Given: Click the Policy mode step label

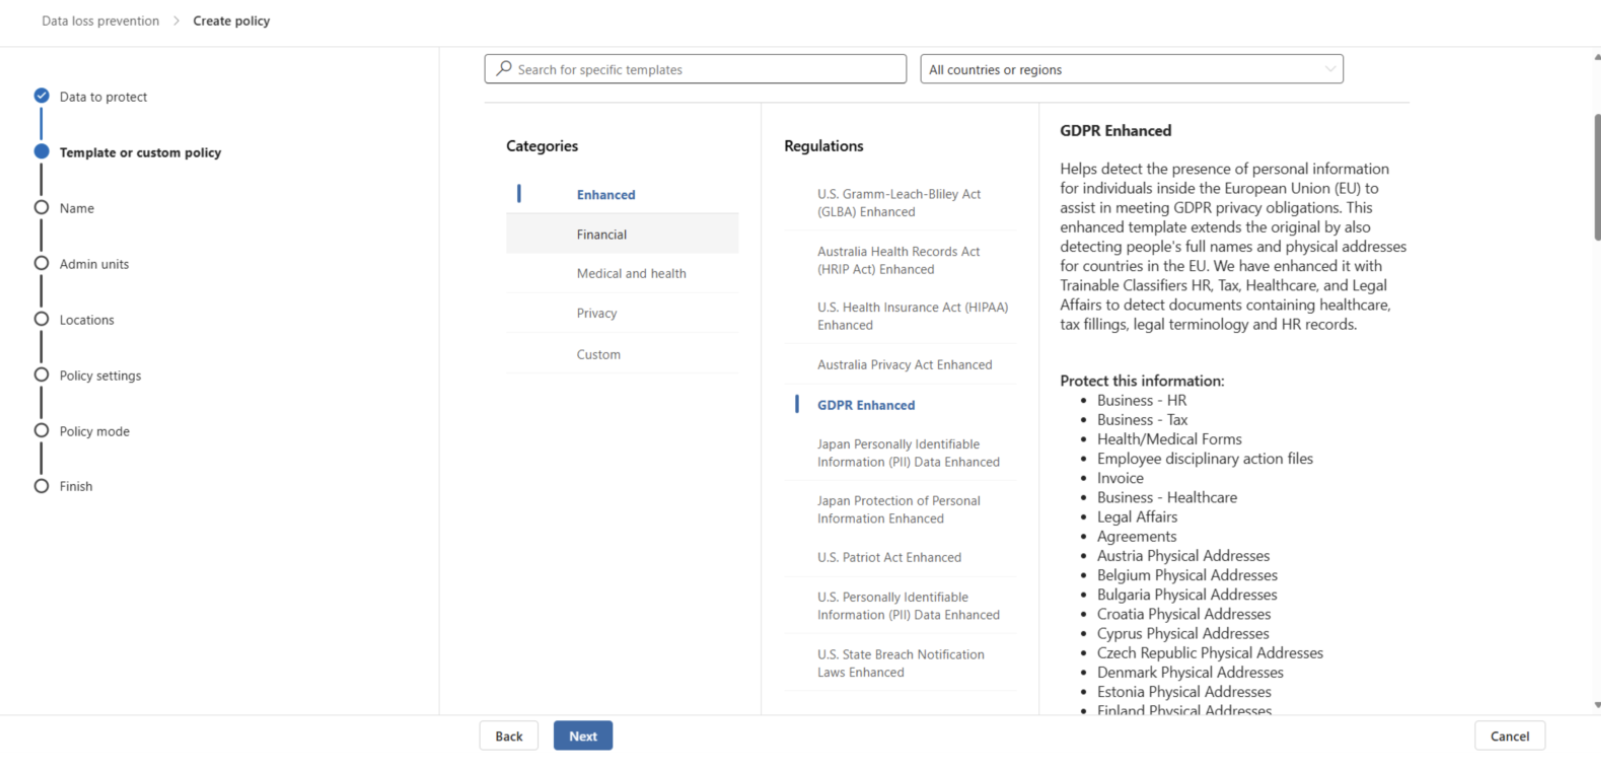Looking at the screenshot, I should 94,431.
